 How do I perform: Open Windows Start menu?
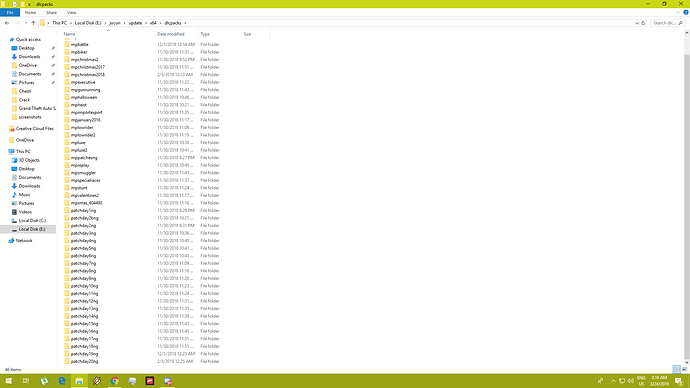tap(8, 381)
